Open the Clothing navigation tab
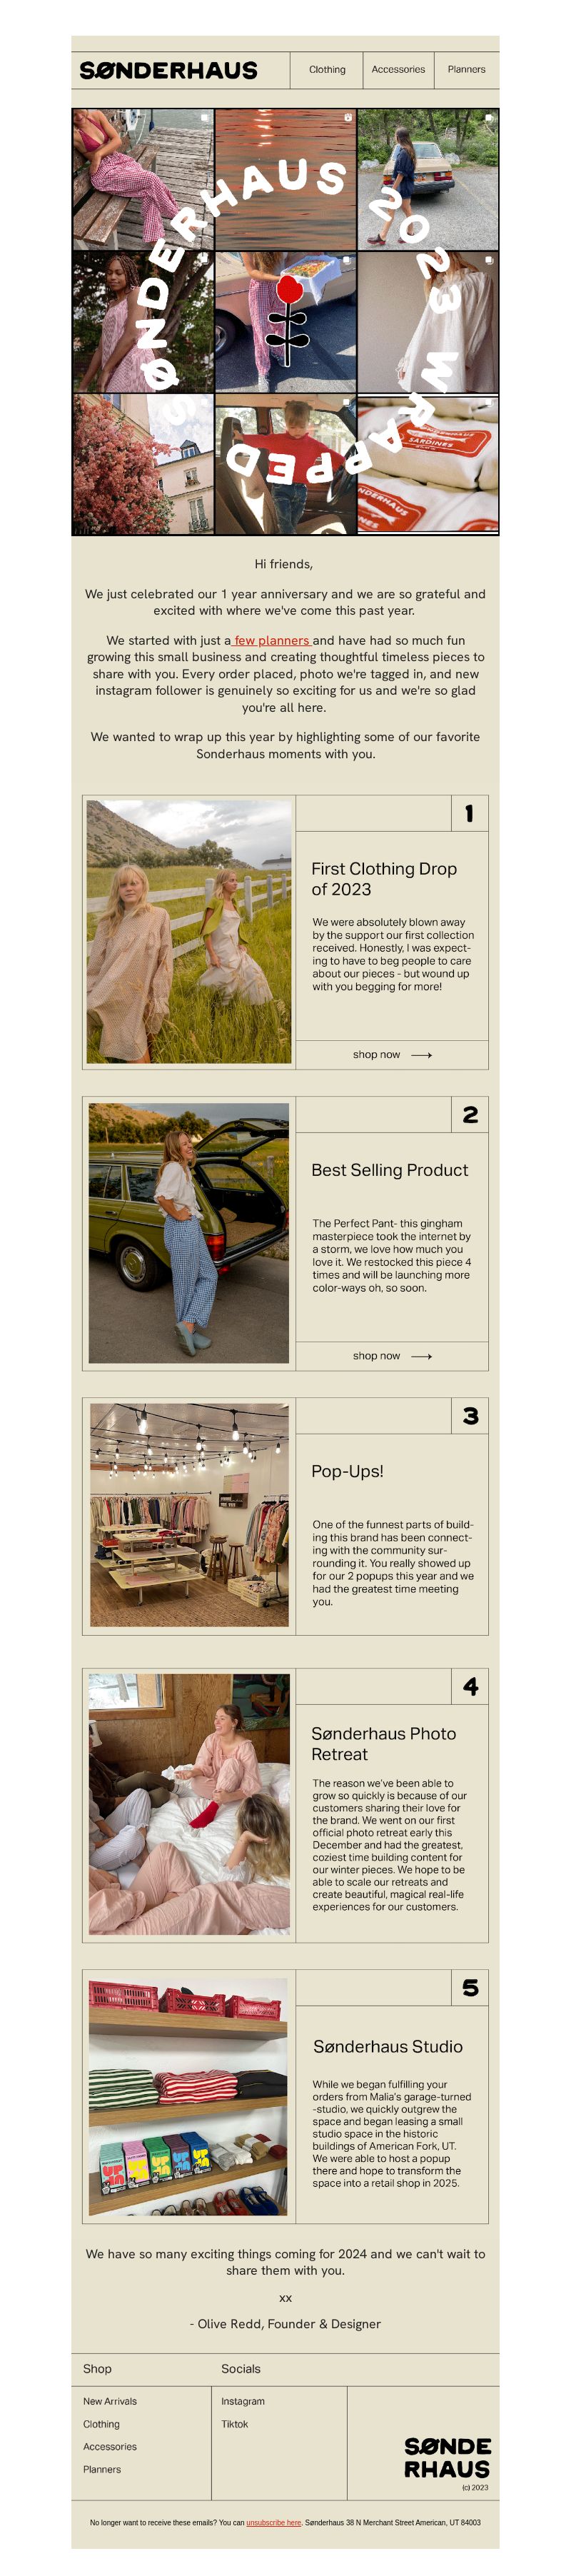The width and height of the screenshot is (571, 2576). 327,70
